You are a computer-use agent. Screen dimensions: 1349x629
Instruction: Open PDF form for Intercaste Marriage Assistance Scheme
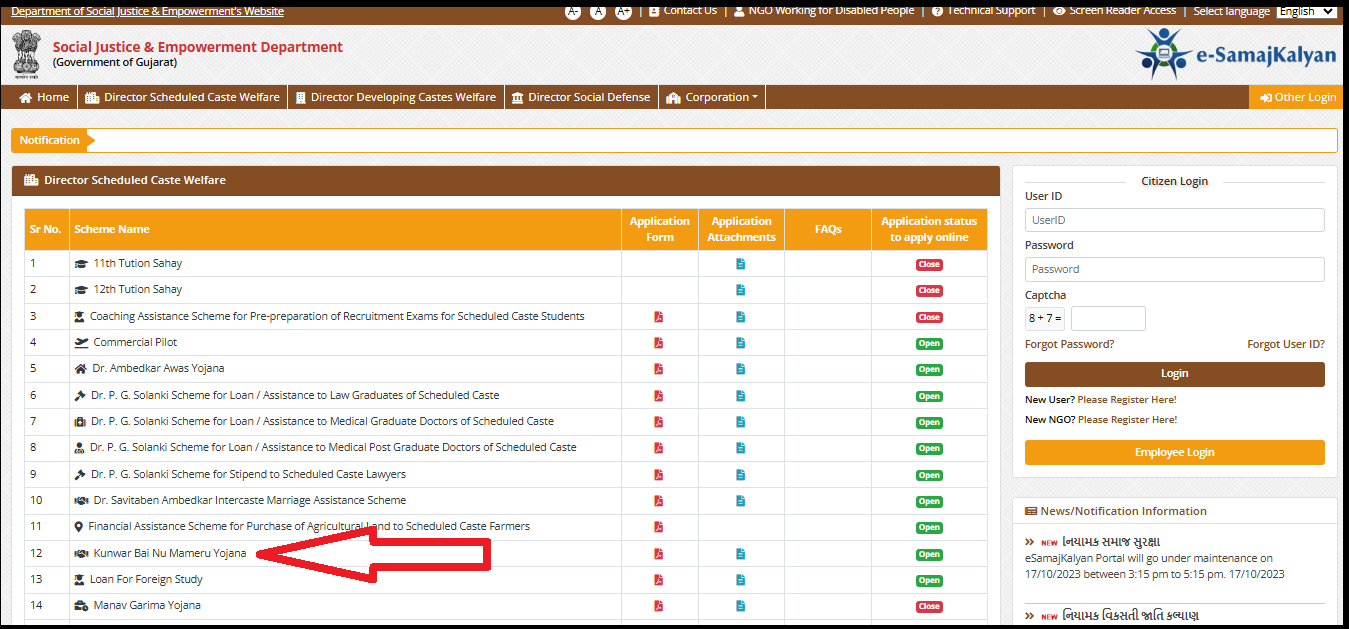coord(659,501)
